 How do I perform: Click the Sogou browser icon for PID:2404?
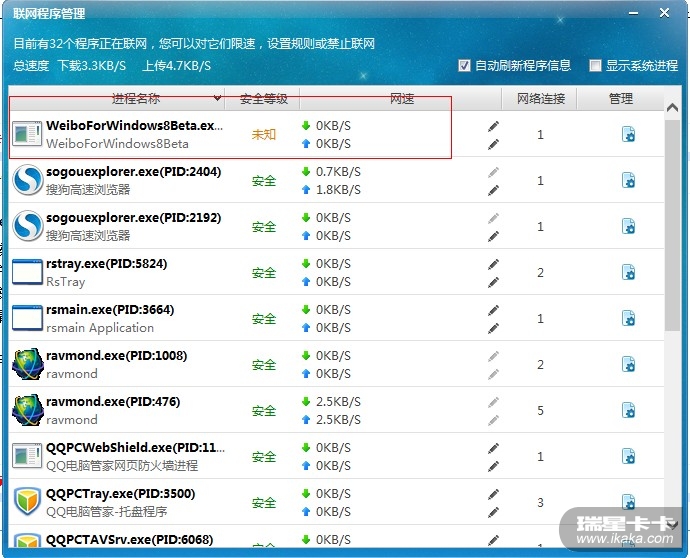(28, 180)
